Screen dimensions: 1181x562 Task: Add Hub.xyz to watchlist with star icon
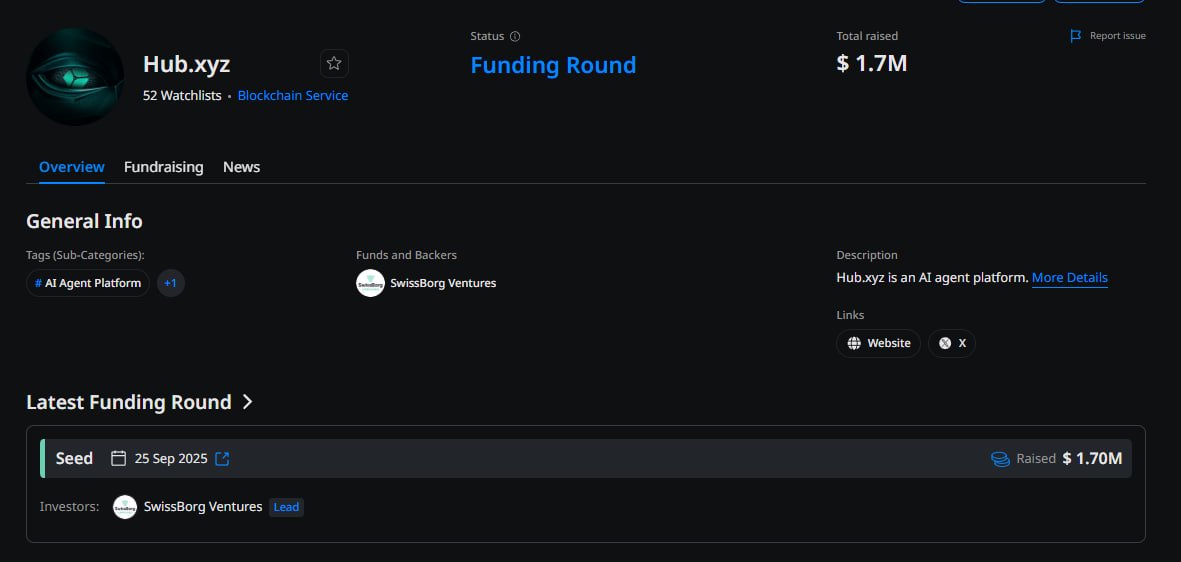(334, 63)
